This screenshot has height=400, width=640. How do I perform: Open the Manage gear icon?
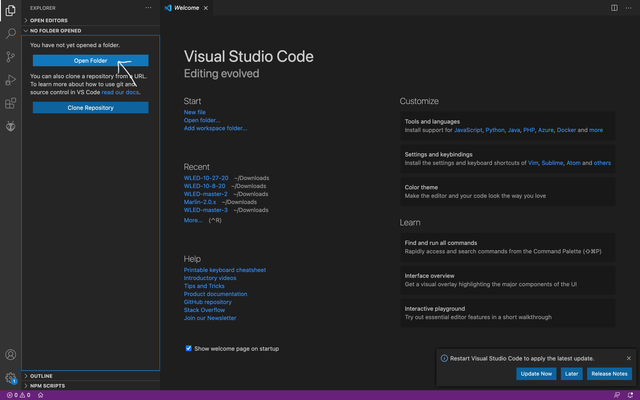click(x=11, y=378)
